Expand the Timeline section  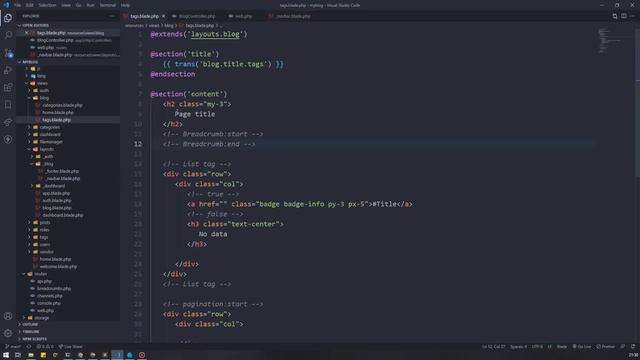pyautogui.click(x=68, y=332)
